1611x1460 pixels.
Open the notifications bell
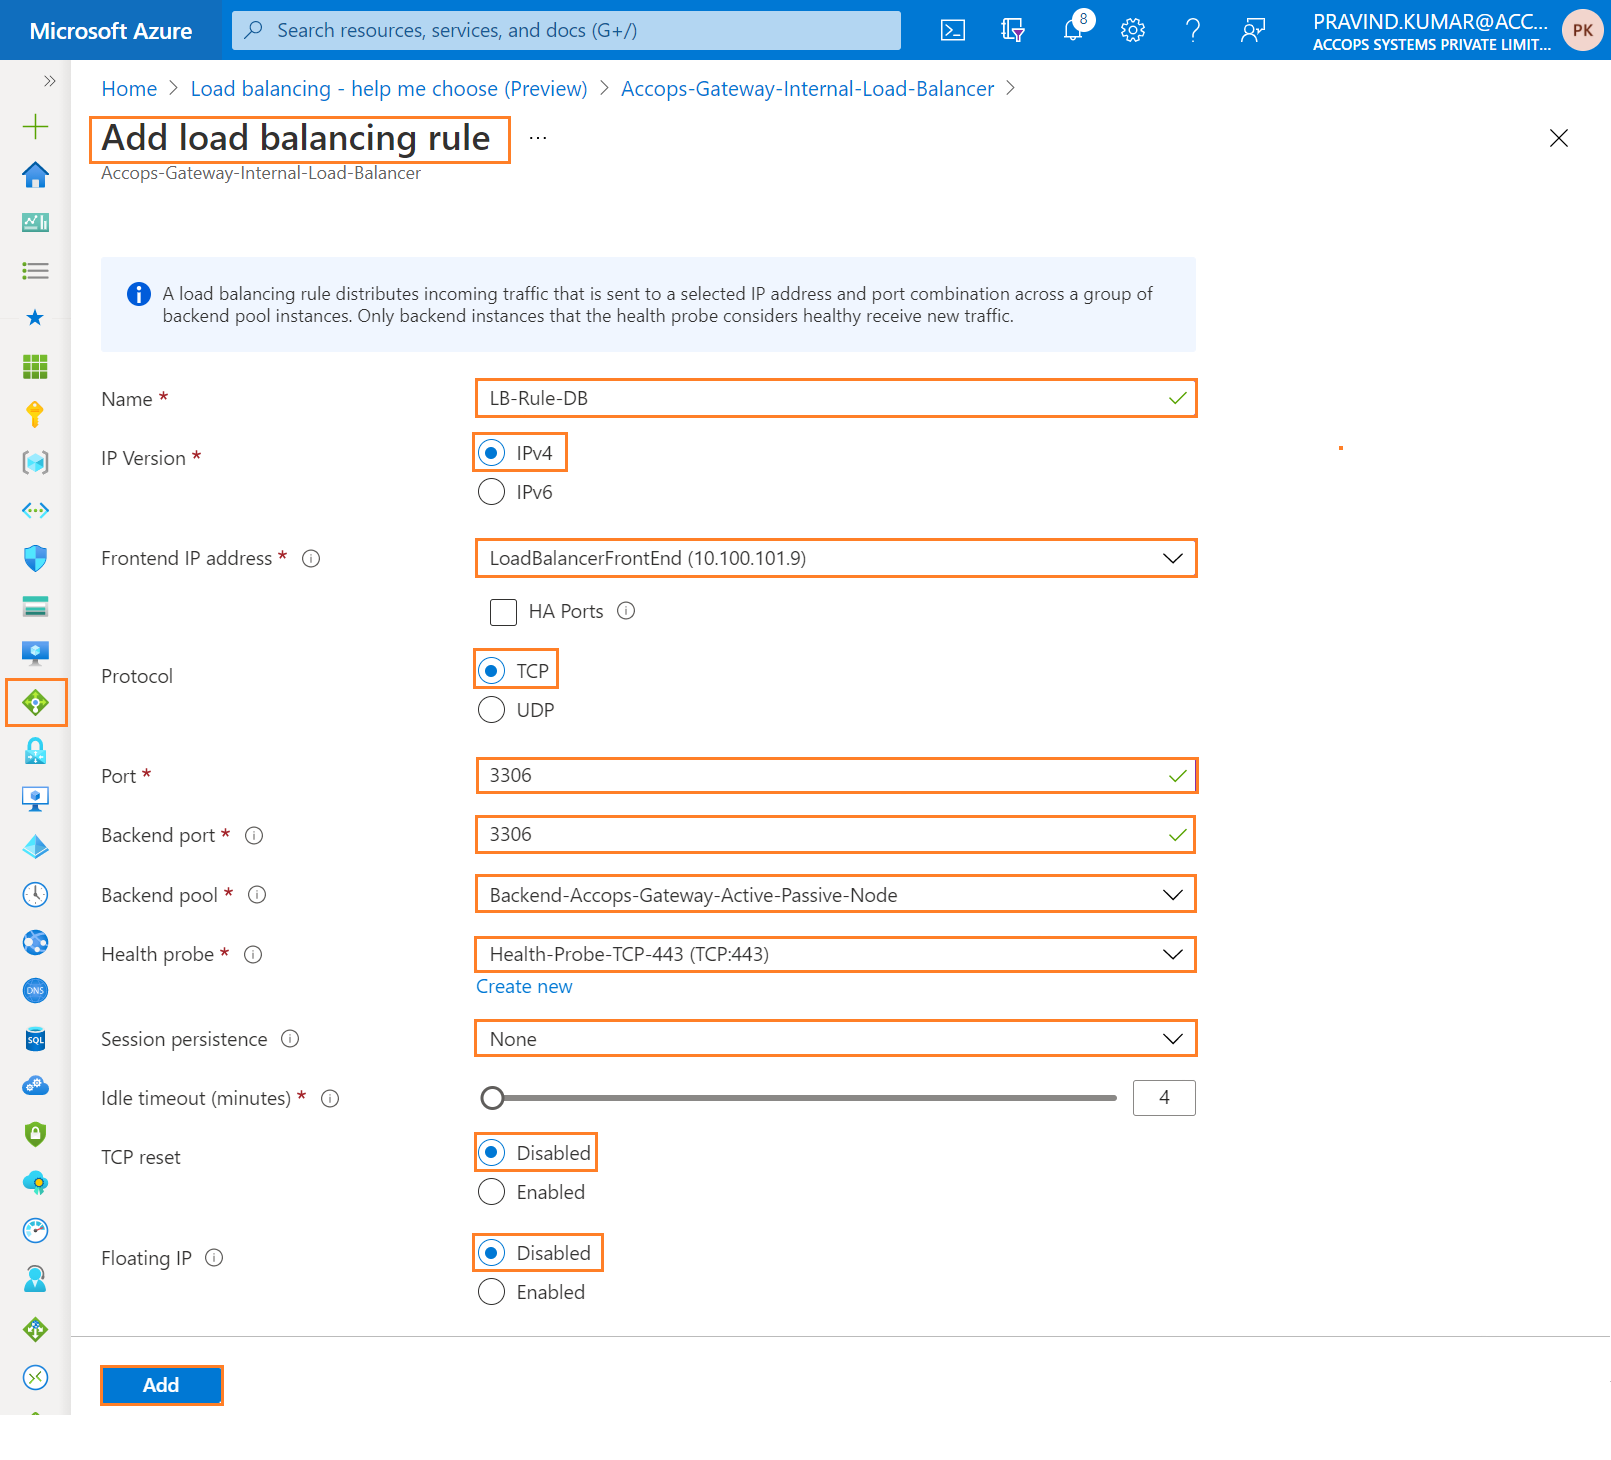[1073, 30]
